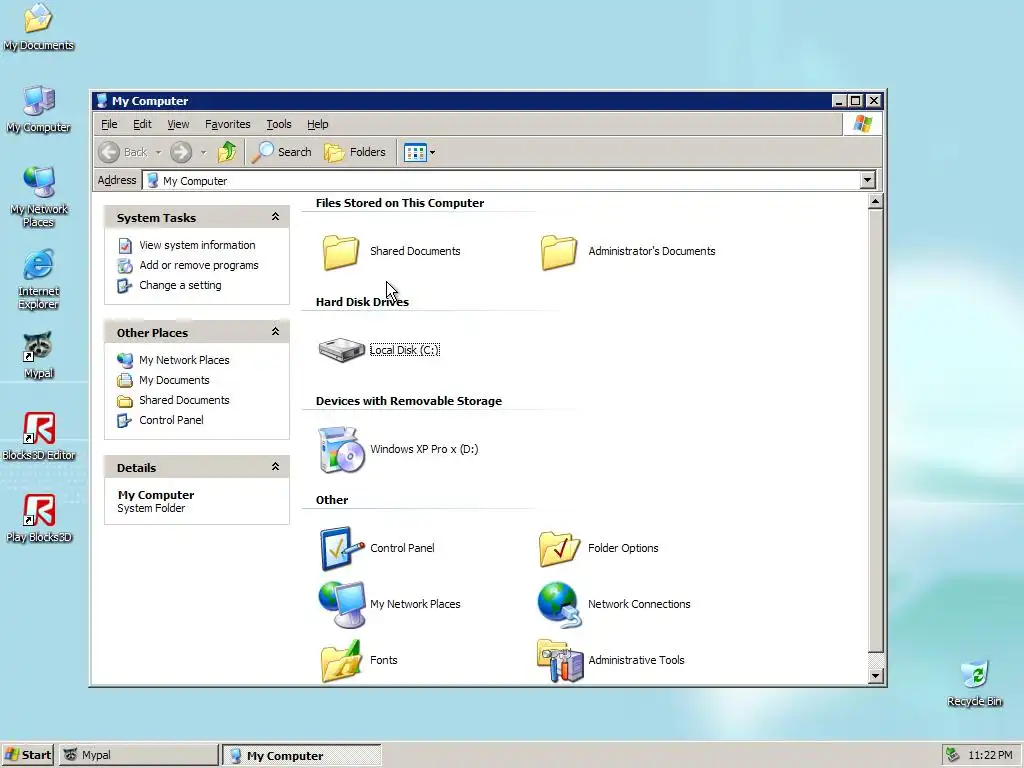Viewport: 1024px width, 768px height.
Task: Click the system tray network icon
Action: coord(953,755)
